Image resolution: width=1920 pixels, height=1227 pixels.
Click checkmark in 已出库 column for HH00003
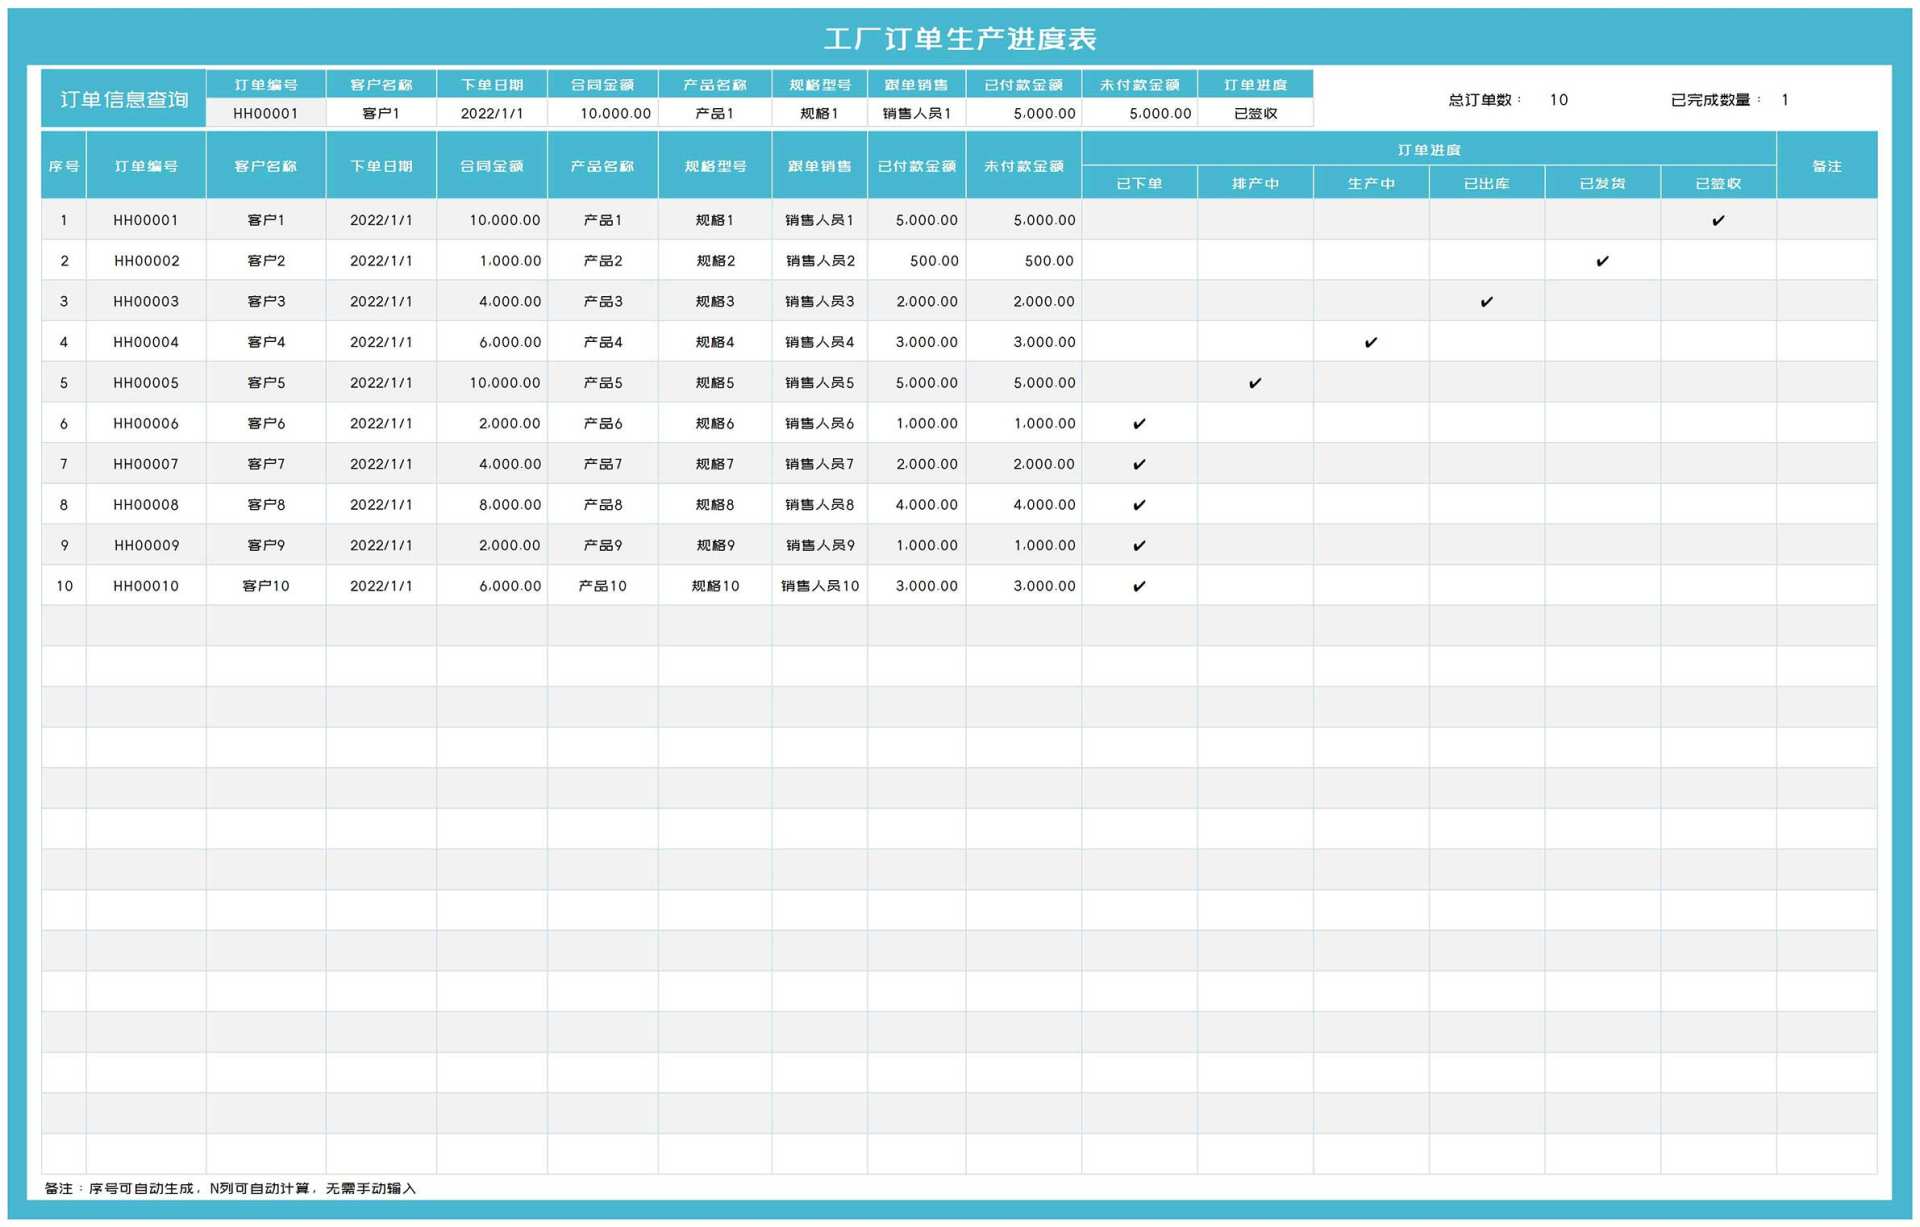pos(1486,301)
